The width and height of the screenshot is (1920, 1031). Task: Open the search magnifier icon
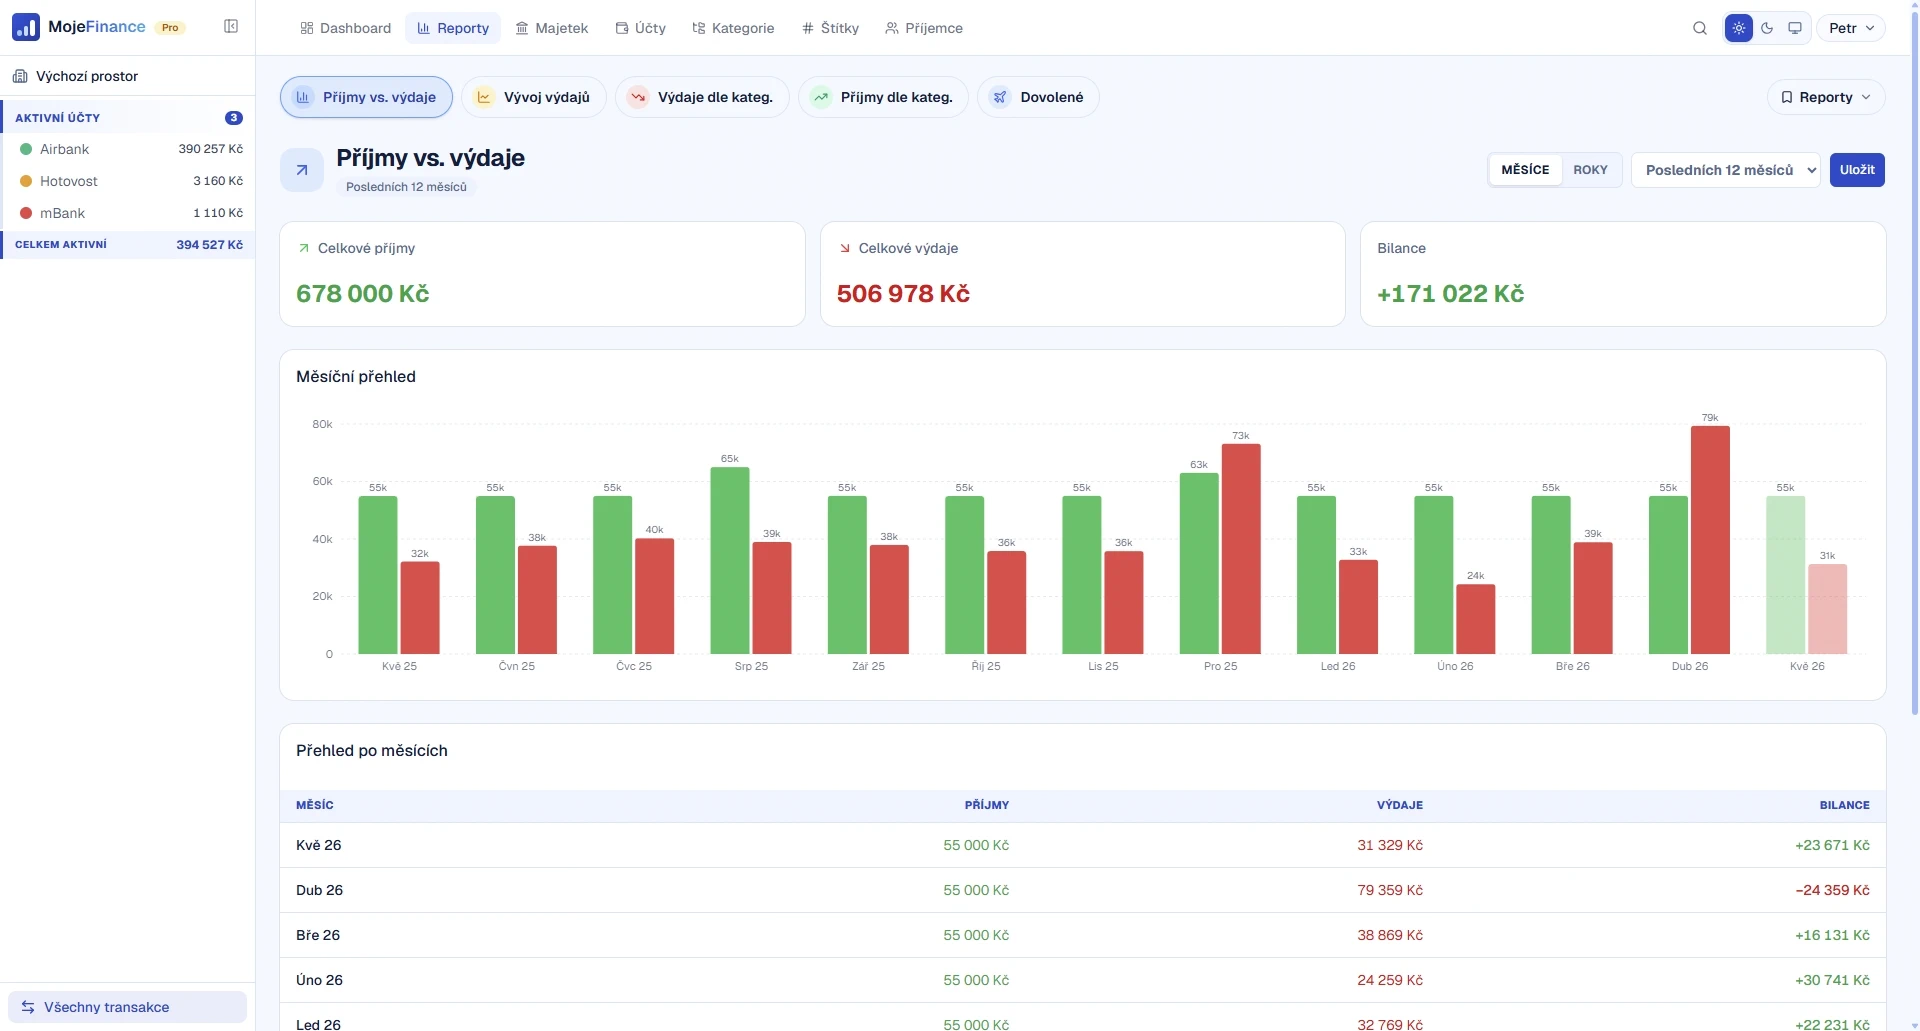1700,28
